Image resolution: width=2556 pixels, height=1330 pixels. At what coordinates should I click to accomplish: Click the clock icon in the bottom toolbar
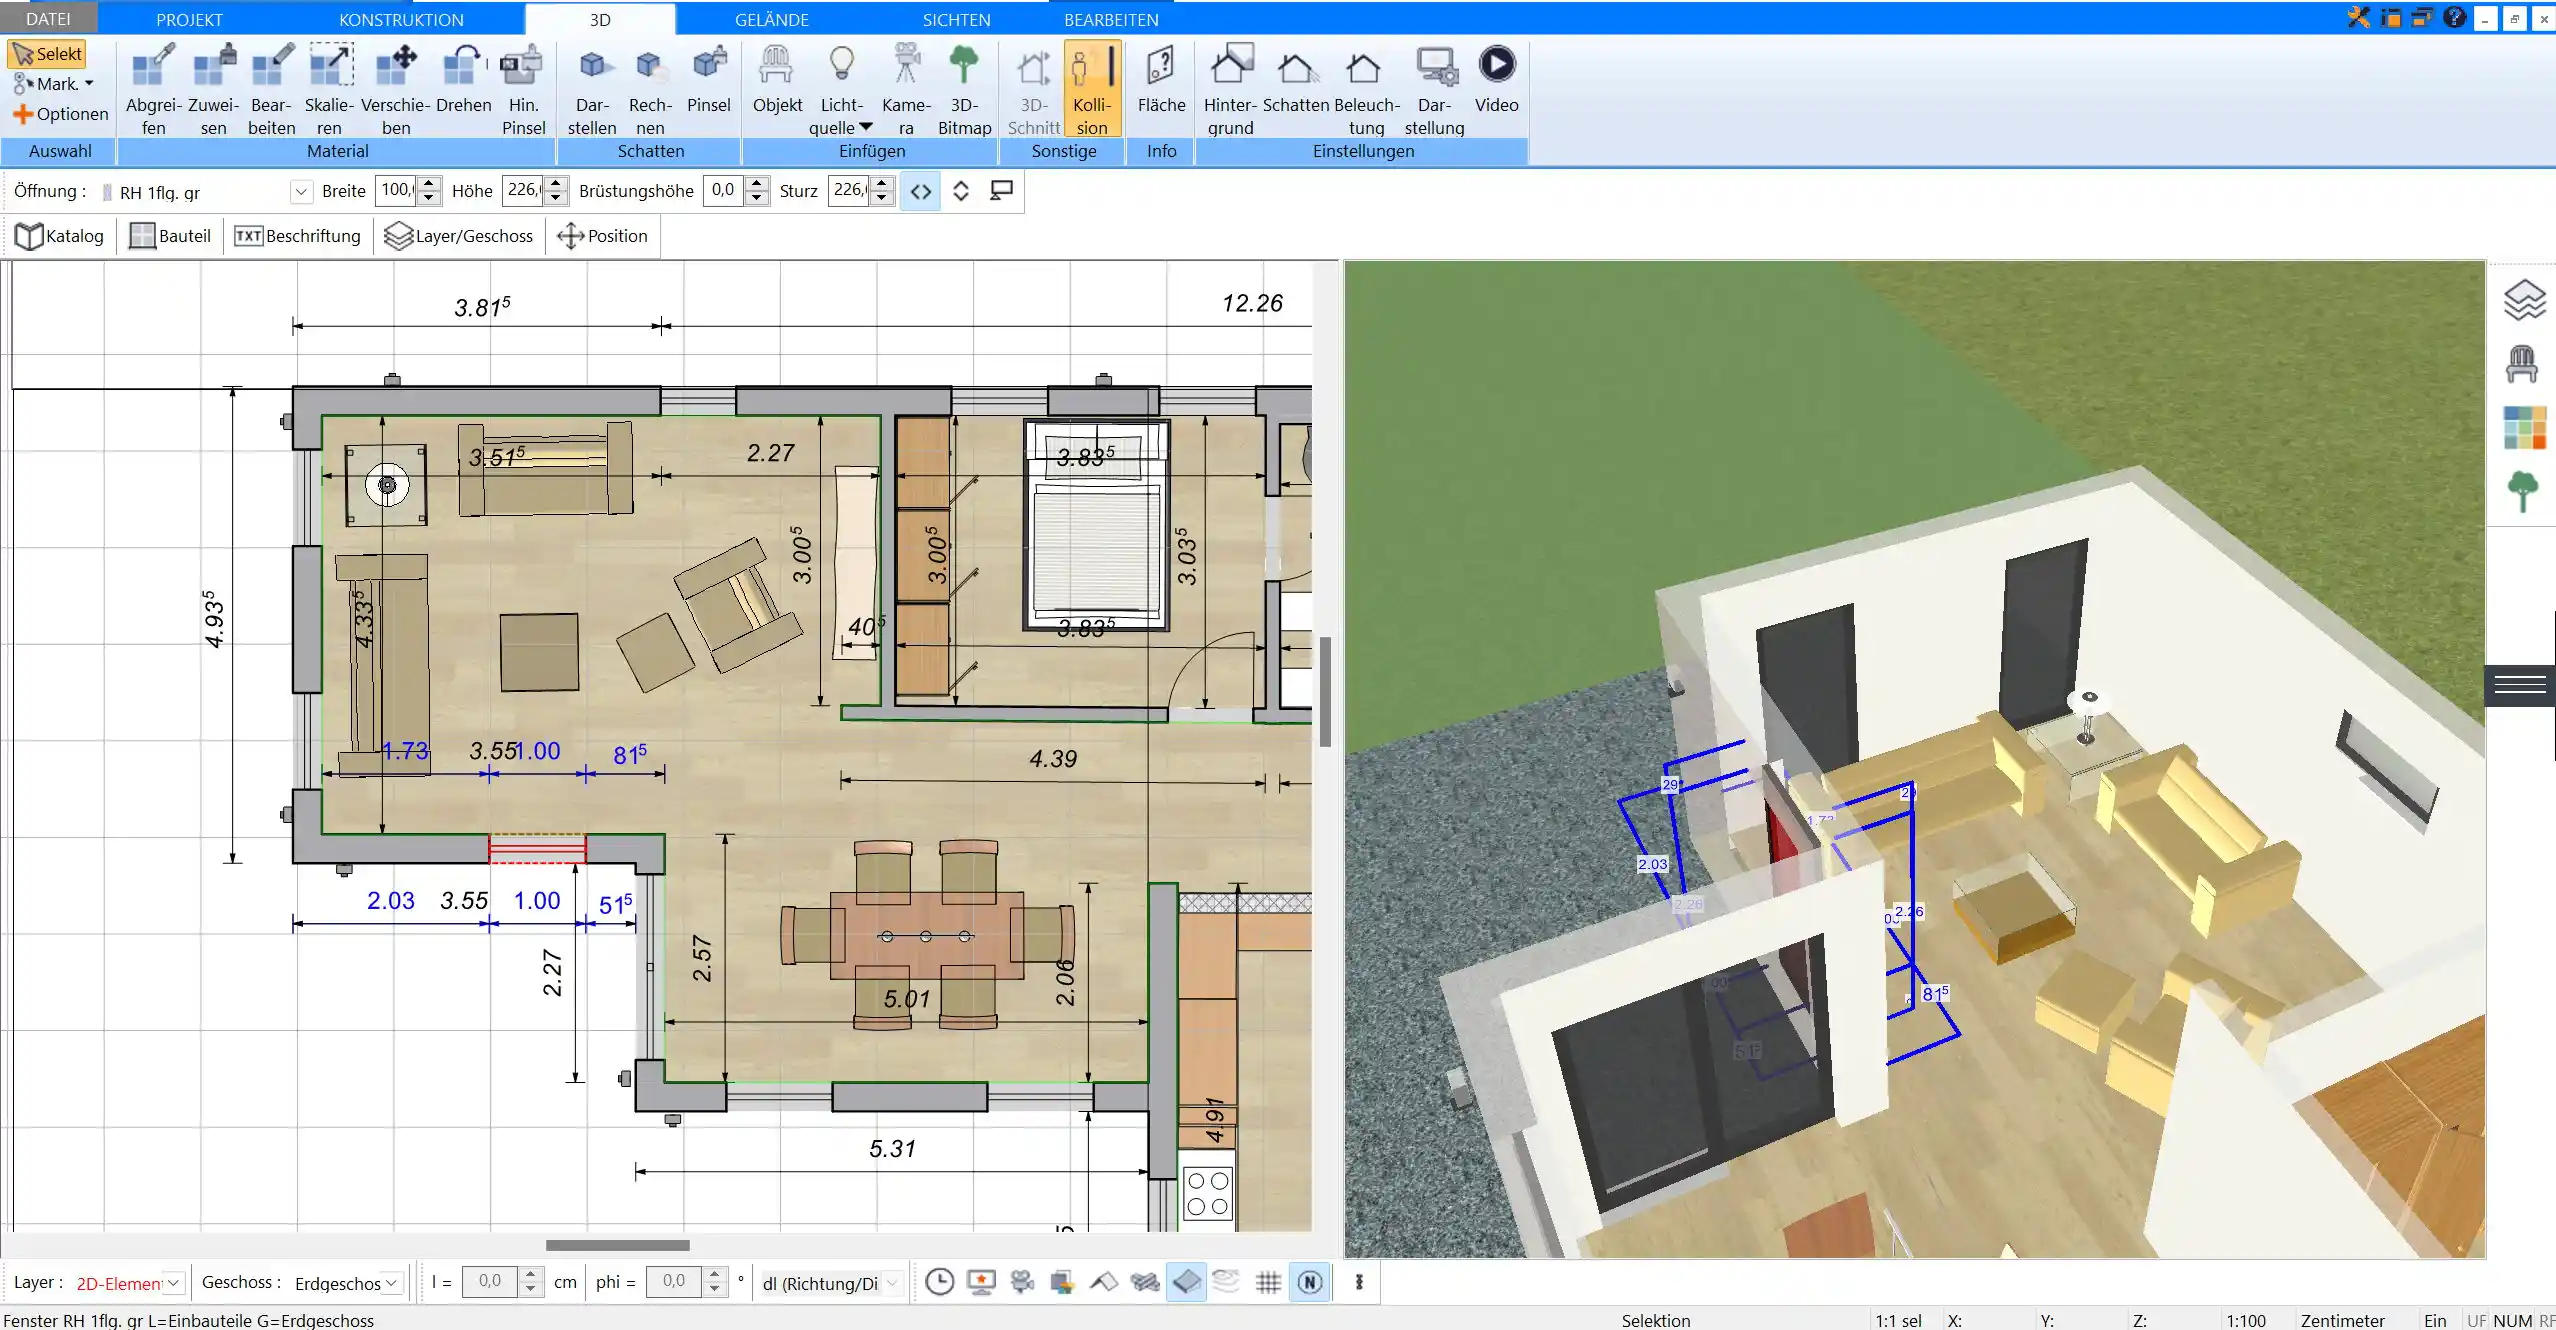tap(939, 1282)
